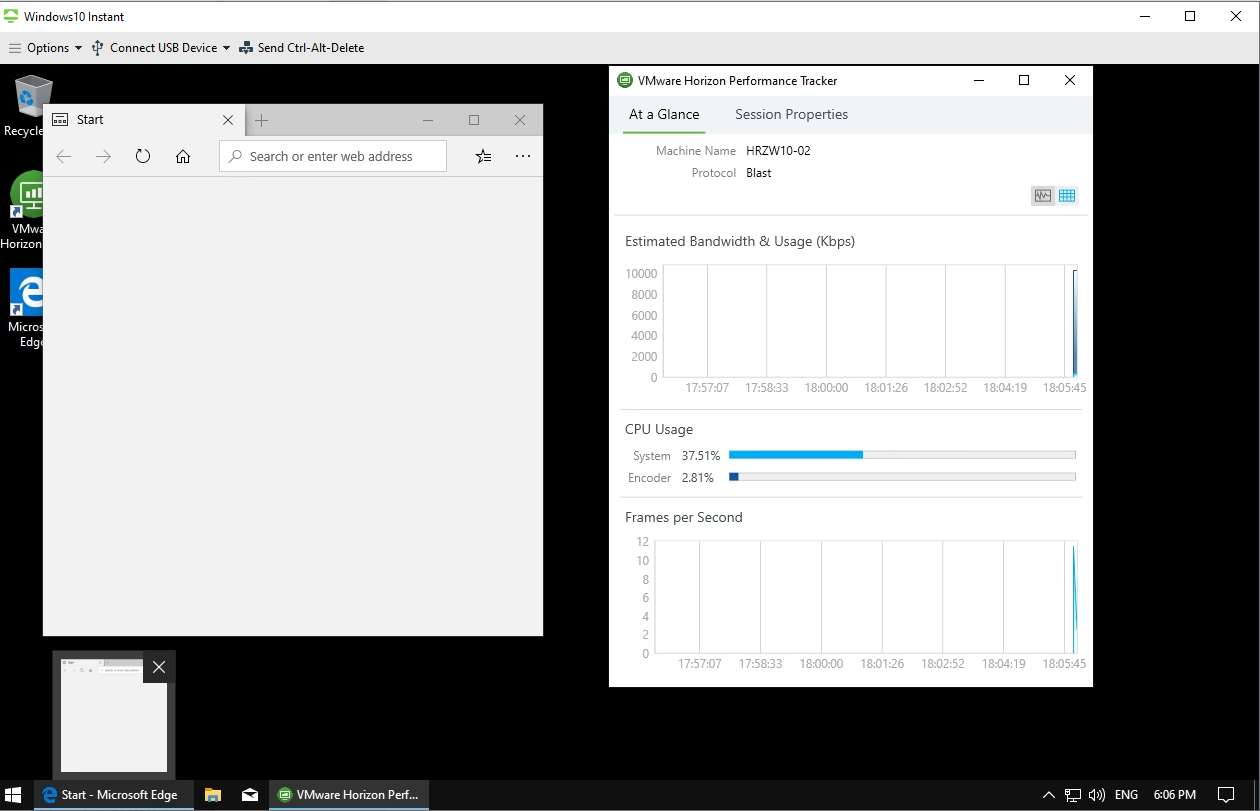Go forward in the Edge browser
The height and width of the screenshot is (811, 1260).
coord(103,156)
